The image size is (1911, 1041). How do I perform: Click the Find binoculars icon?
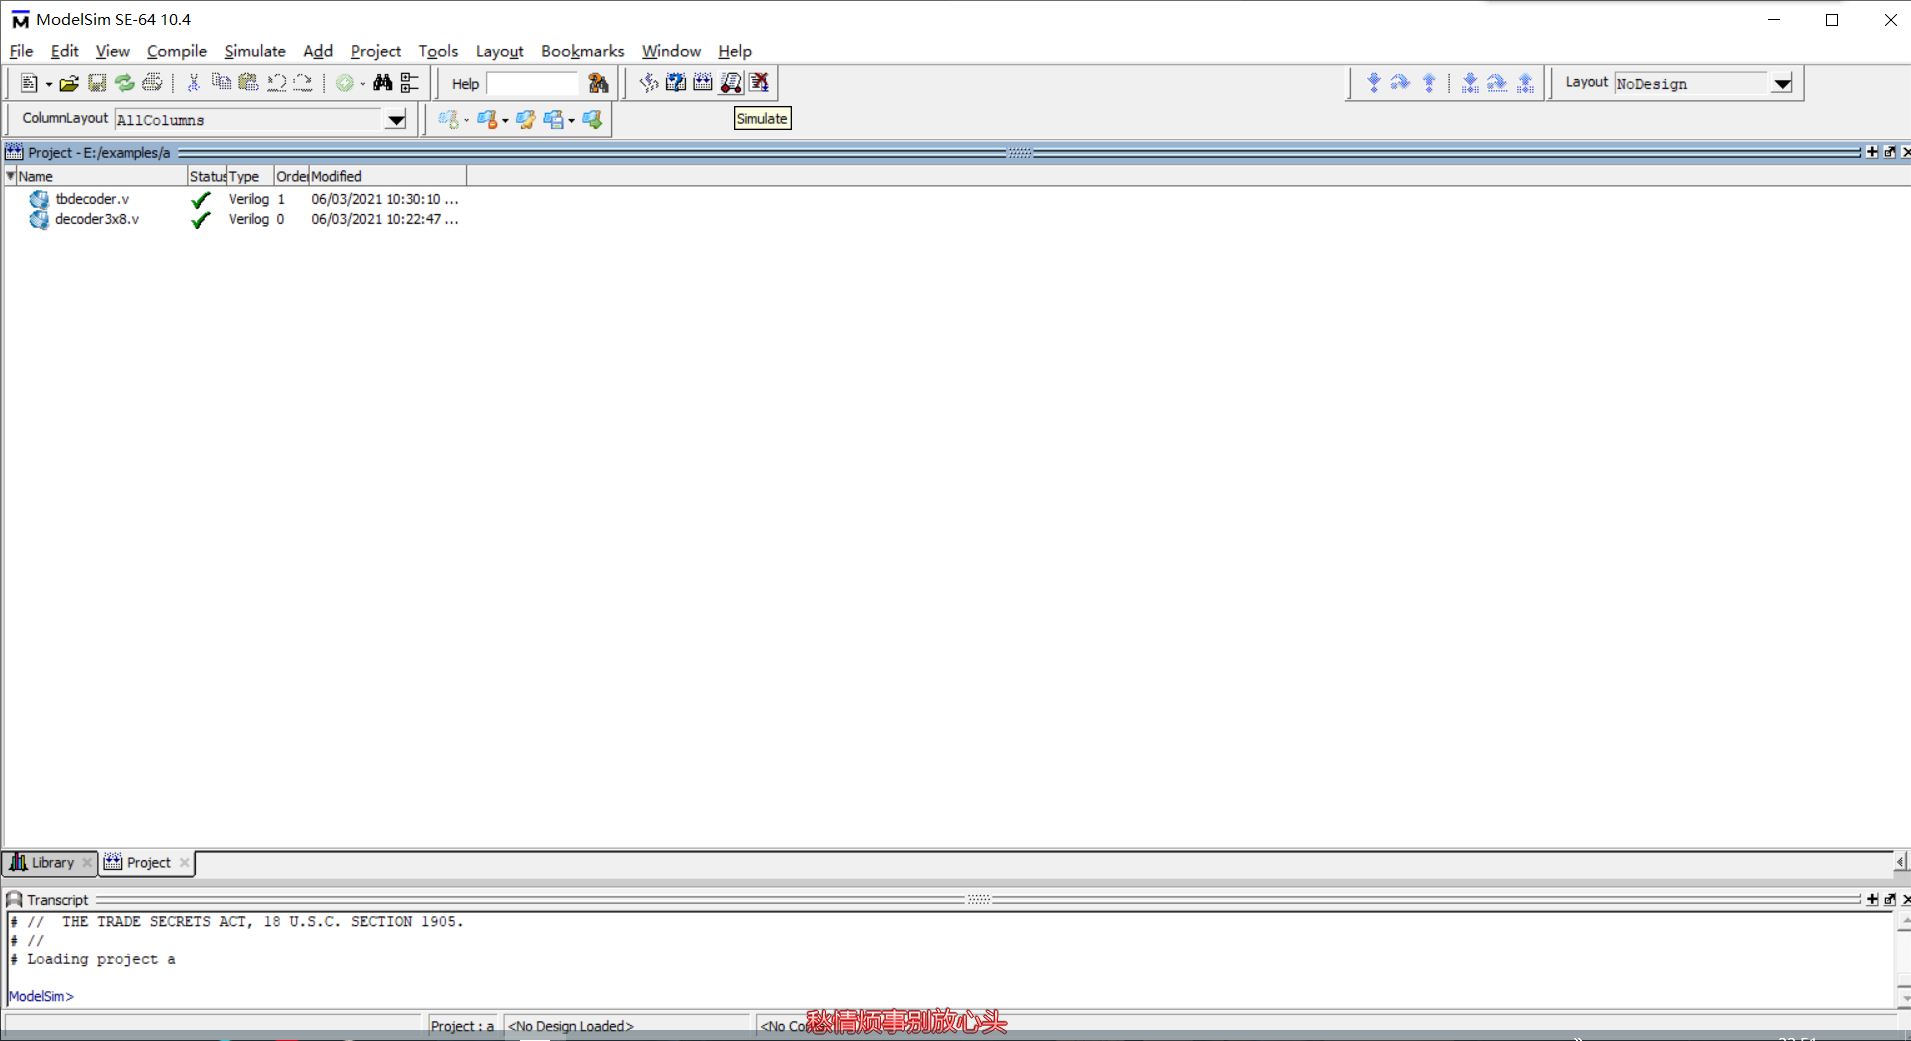[x=382, y=83]
